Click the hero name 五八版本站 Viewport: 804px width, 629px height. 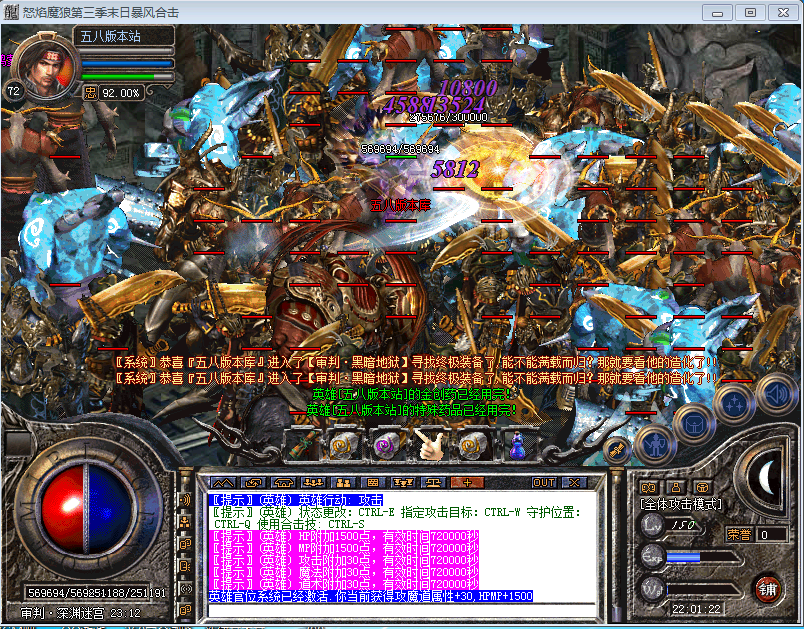[x=110, y=36]
